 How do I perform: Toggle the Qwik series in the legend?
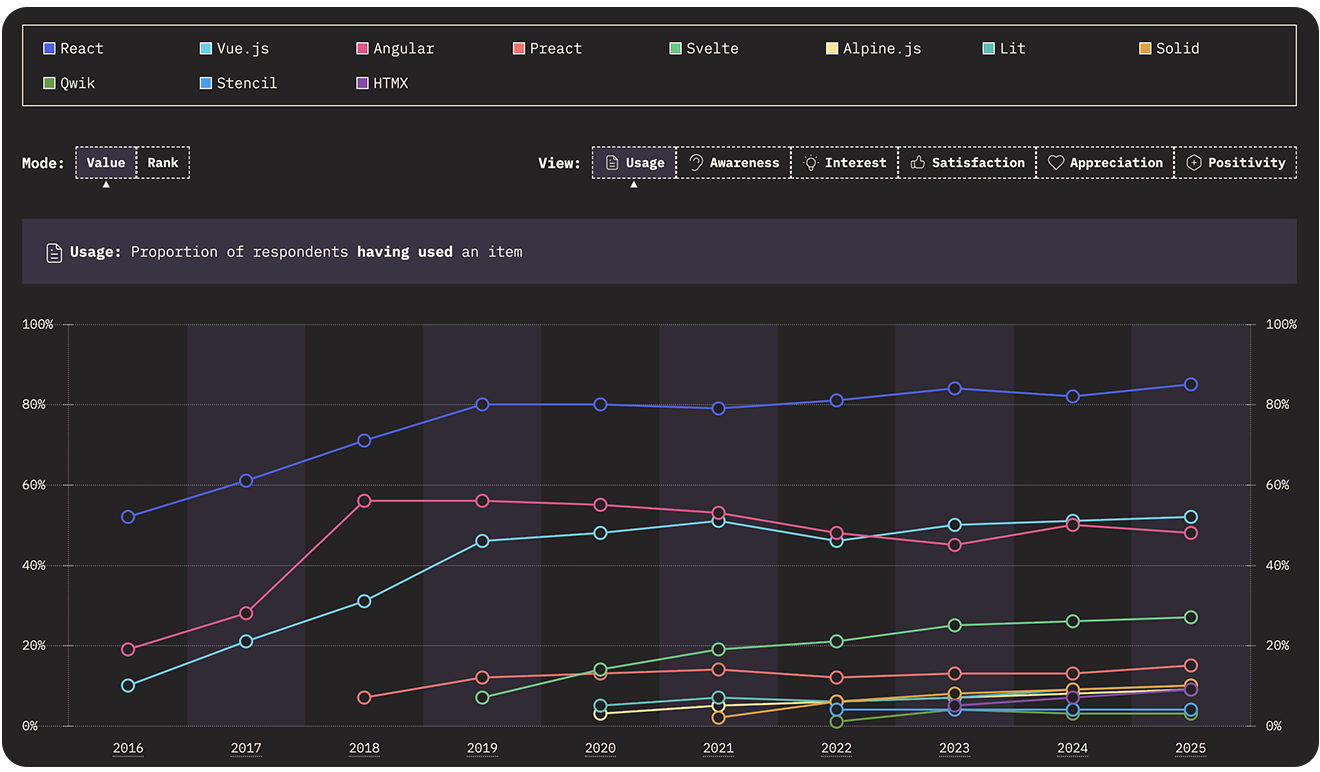[69, 83]
